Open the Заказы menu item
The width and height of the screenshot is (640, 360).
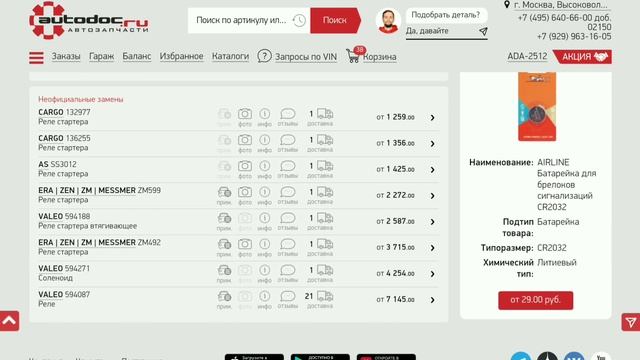tap(66, 56)
